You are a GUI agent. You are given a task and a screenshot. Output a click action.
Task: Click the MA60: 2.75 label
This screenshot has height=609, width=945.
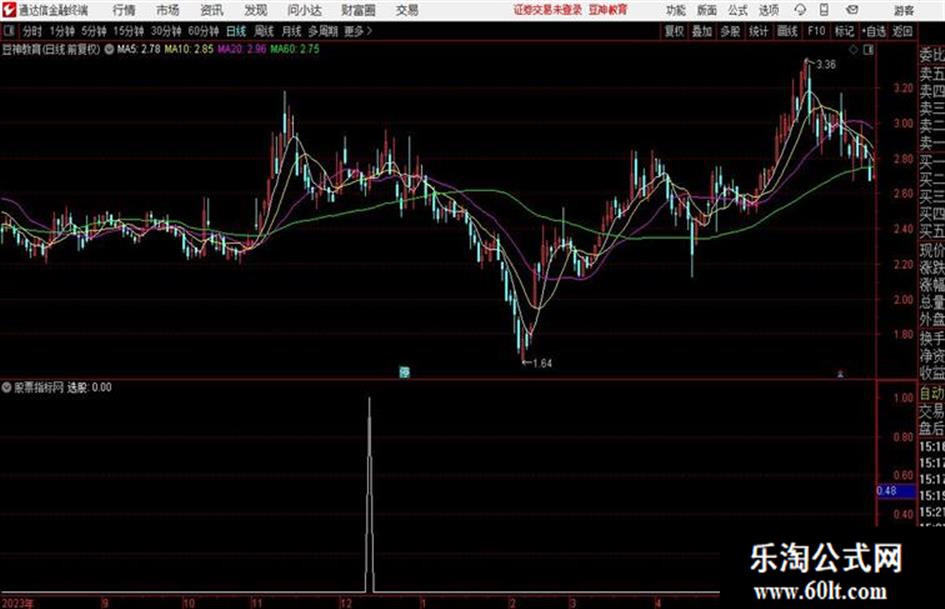point(295,49)
